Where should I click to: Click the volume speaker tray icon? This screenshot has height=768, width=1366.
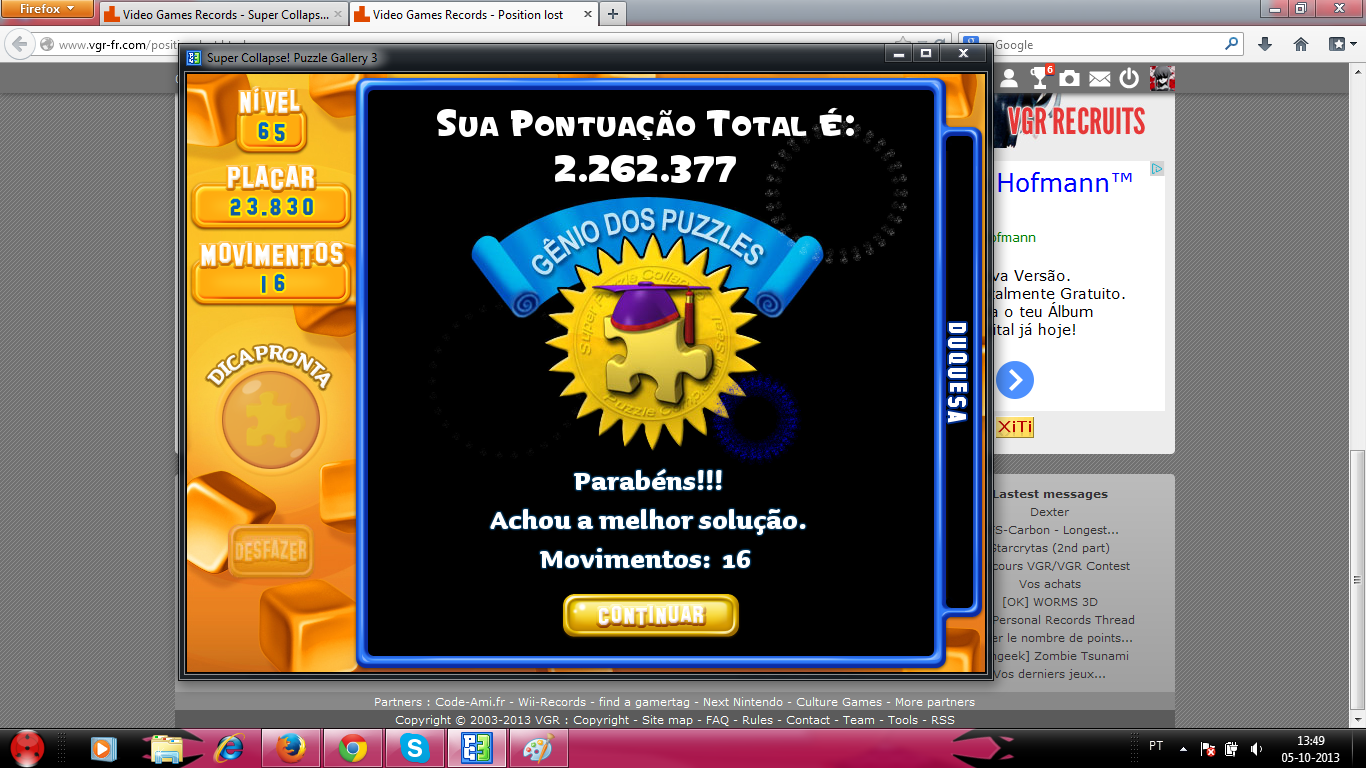[x=1256, y=748]
